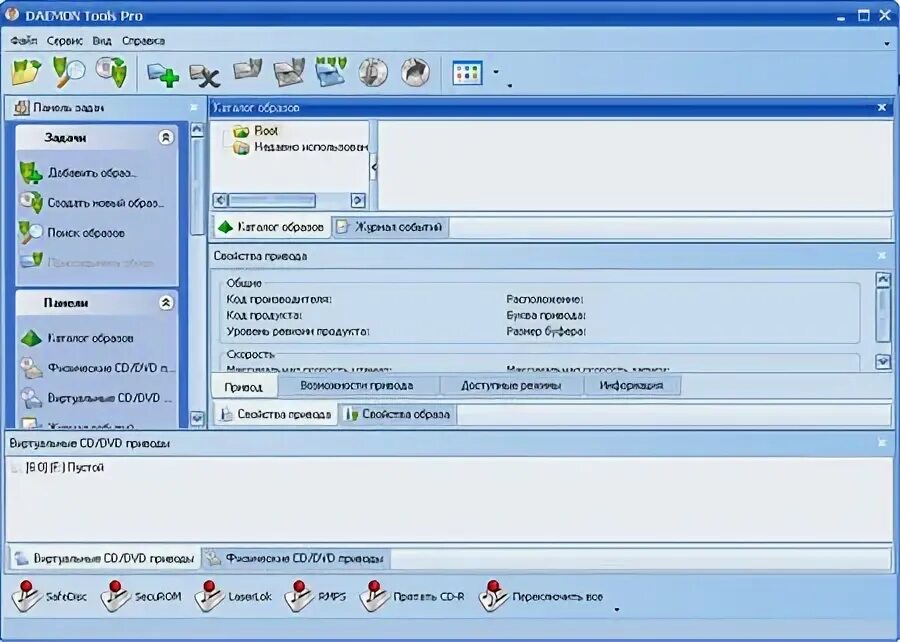
Task: Click the Remove Virtual Drive X icon
Action: 205,75
